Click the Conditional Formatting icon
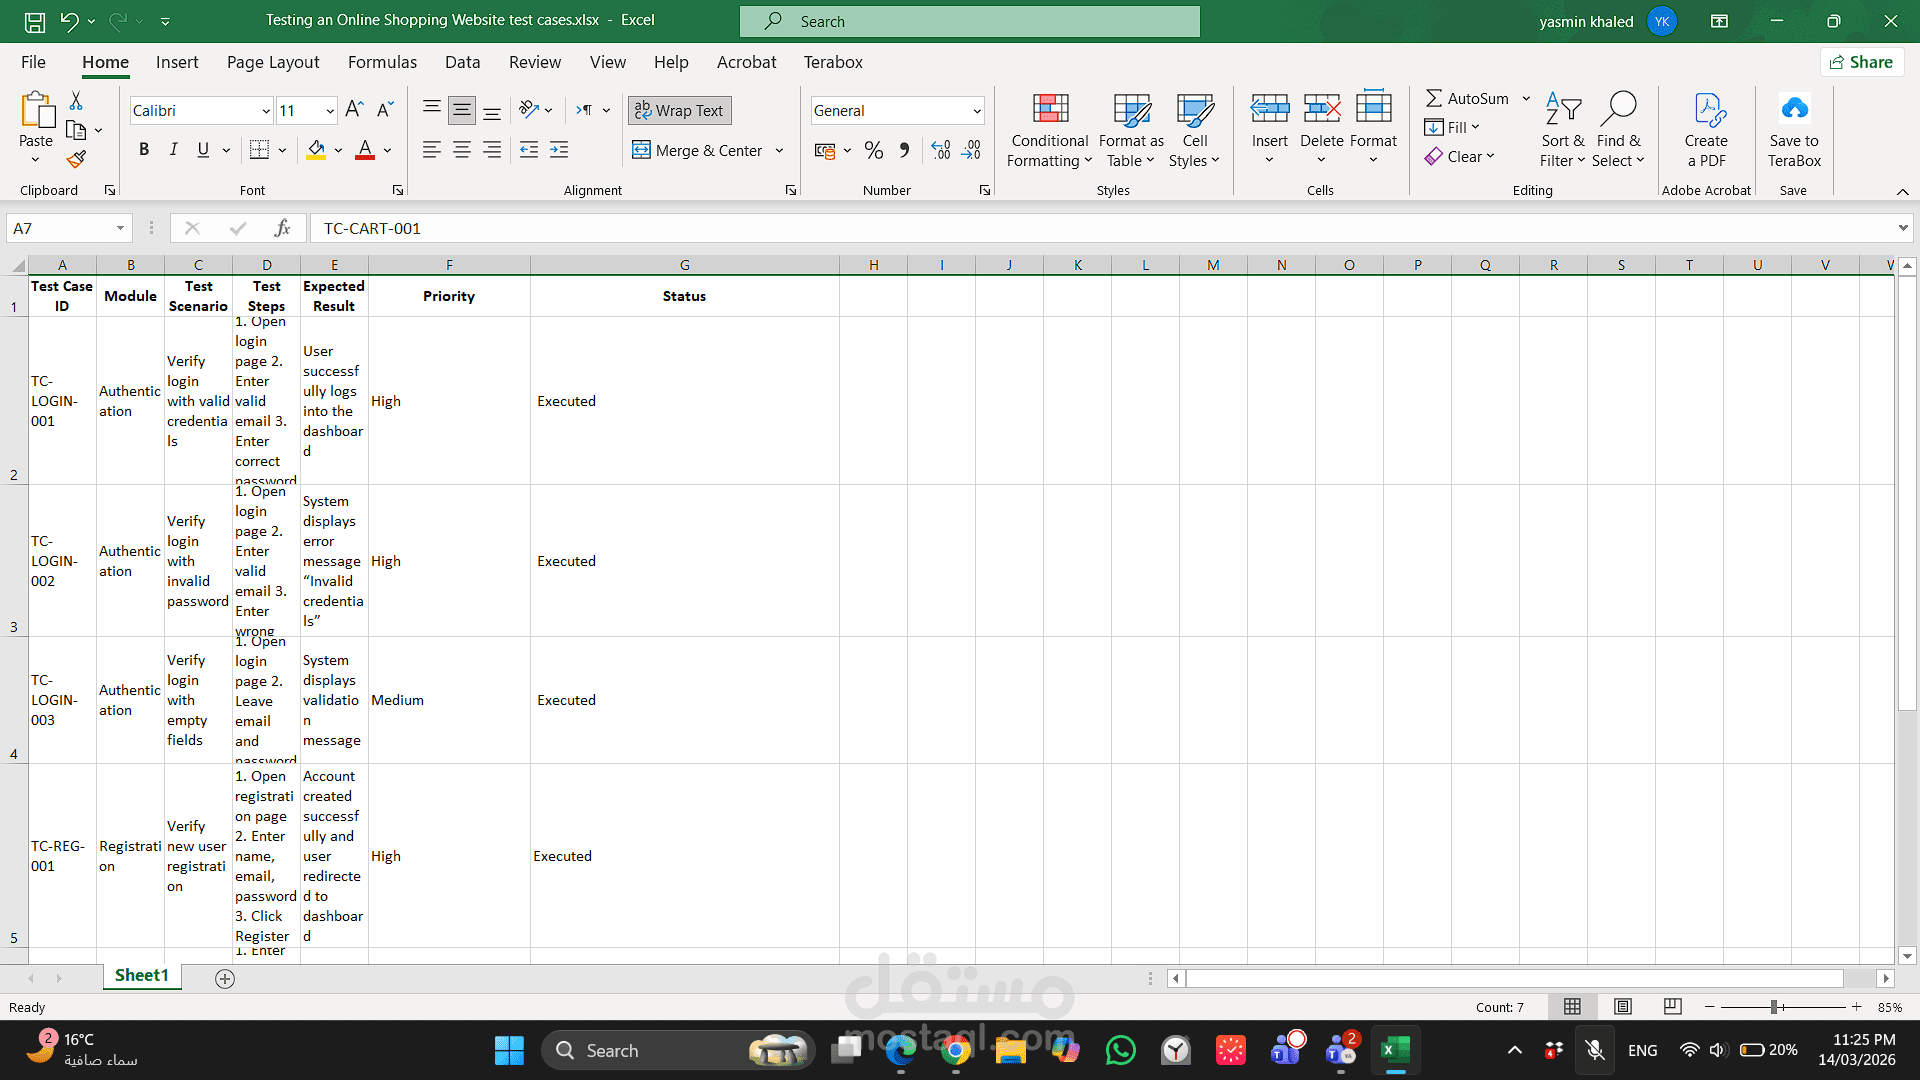The width and height of the screenshot is (1920, 1080). 1050,109
